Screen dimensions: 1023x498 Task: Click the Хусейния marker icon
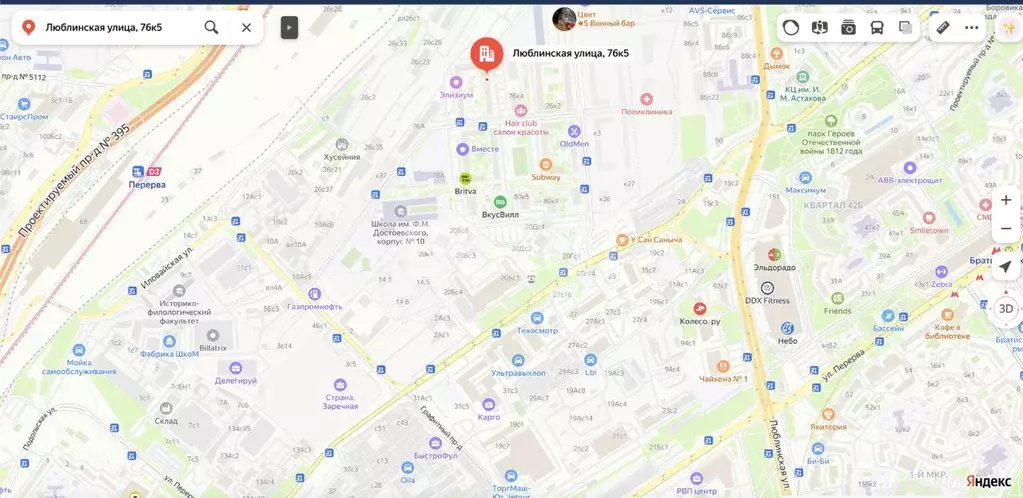click(x=341, y=144)
